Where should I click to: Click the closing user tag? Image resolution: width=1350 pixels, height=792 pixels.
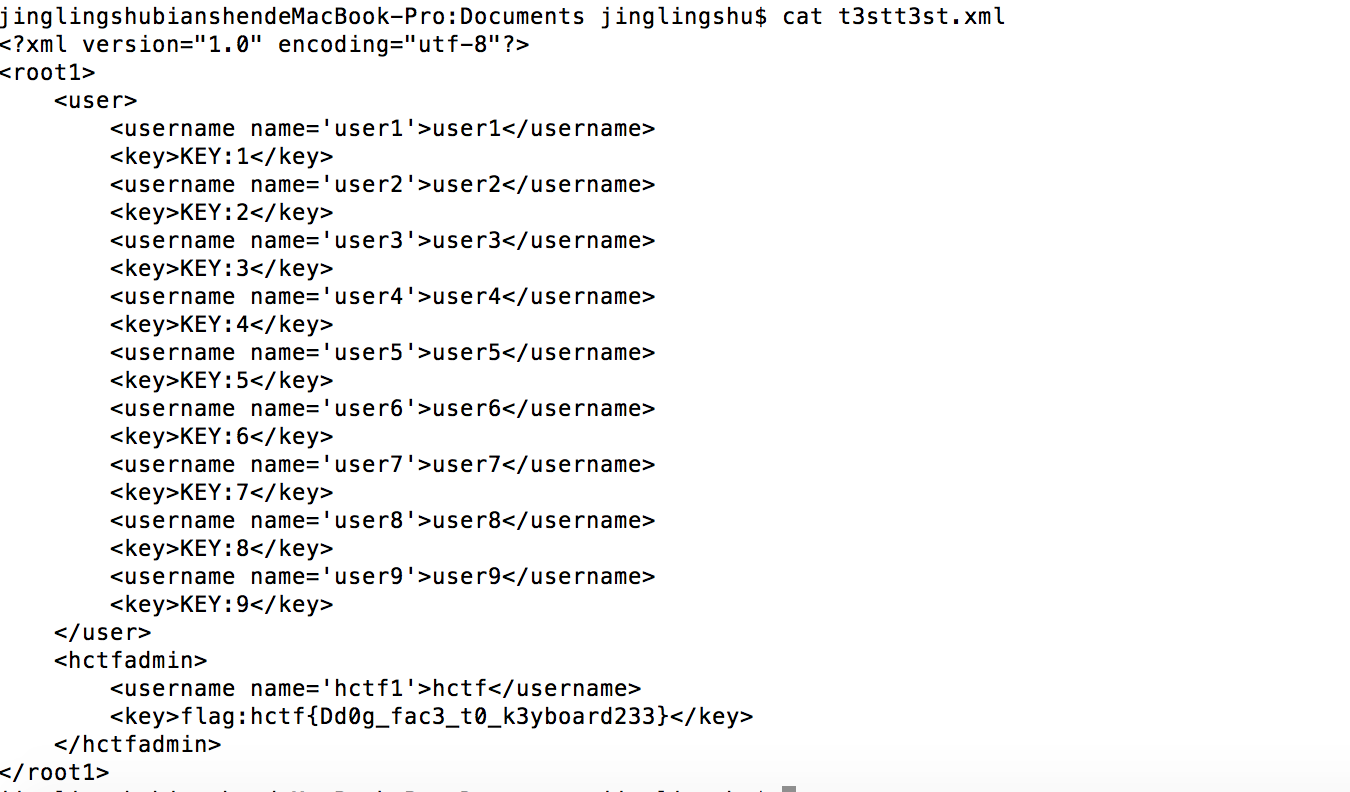(103, 633)
